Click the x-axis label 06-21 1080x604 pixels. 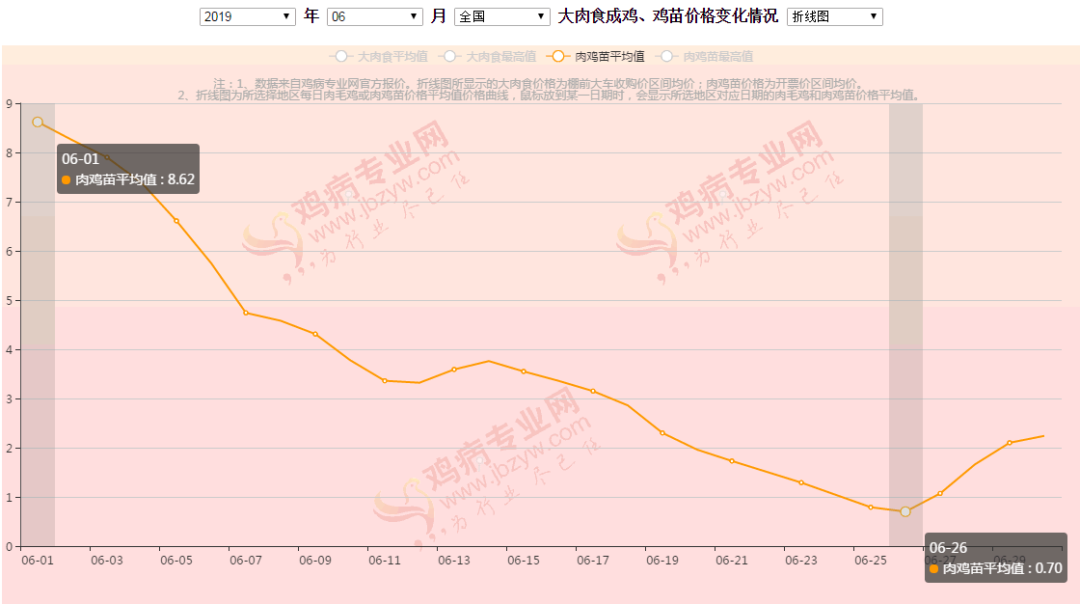click(x=731, y=561)
